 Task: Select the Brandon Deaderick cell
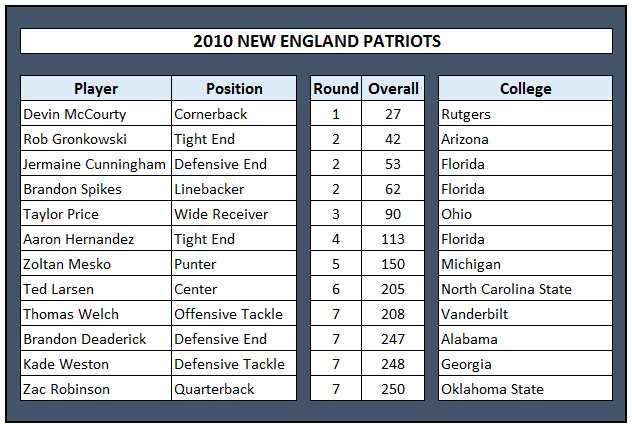click(96, 339)
